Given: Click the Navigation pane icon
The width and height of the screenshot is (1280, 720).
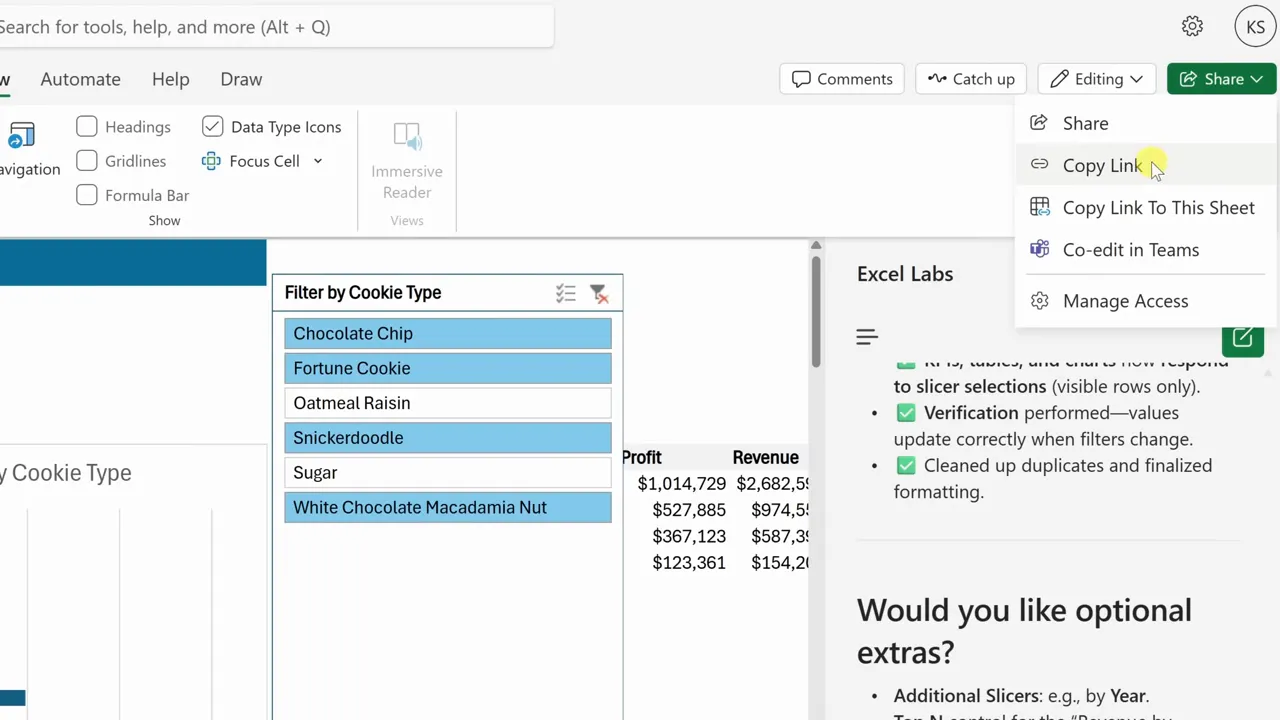Looking at the screenshot, I should [x=21, y=136].
